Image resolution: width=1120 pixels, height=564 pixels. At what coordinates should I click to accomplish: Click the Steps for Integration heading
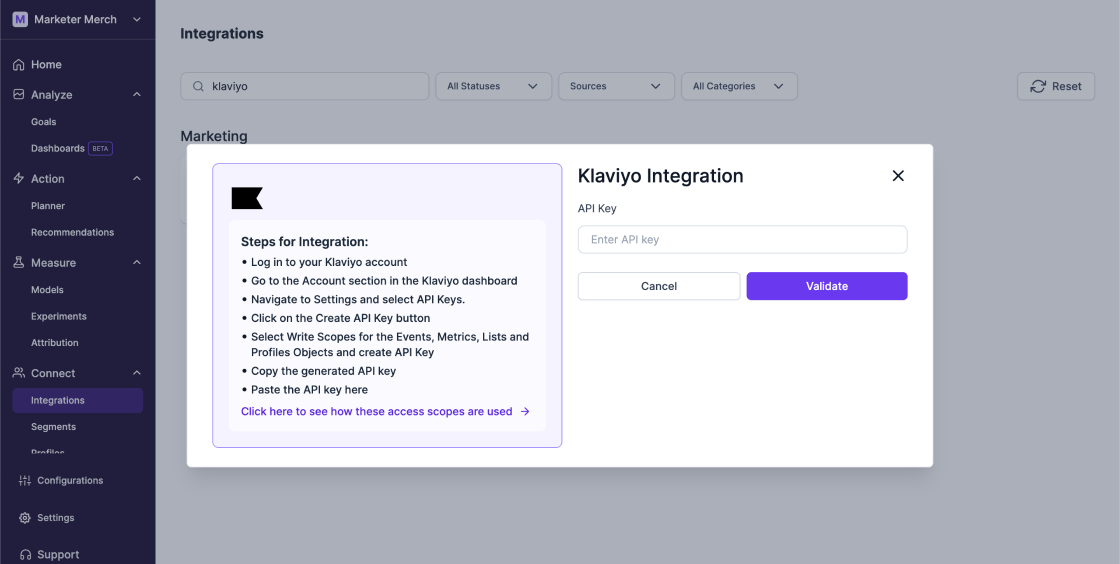(x=304, y=241)
